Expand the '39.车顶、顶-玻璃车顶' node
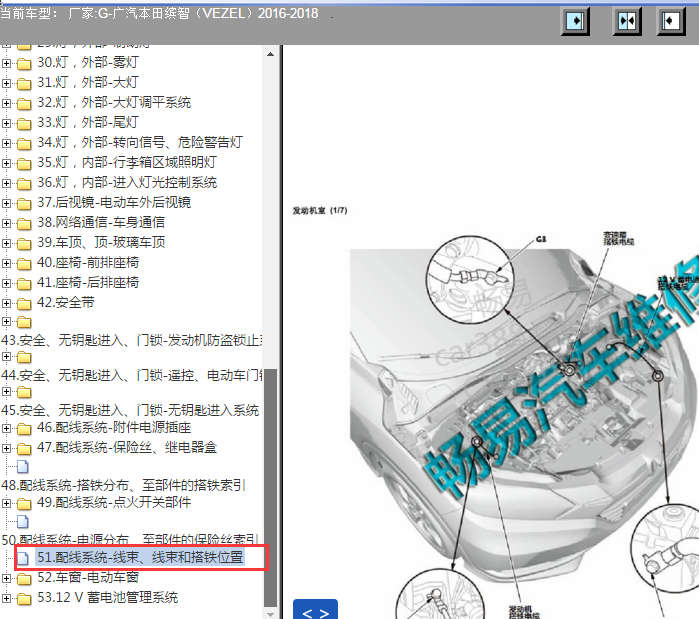 (6, 243)
